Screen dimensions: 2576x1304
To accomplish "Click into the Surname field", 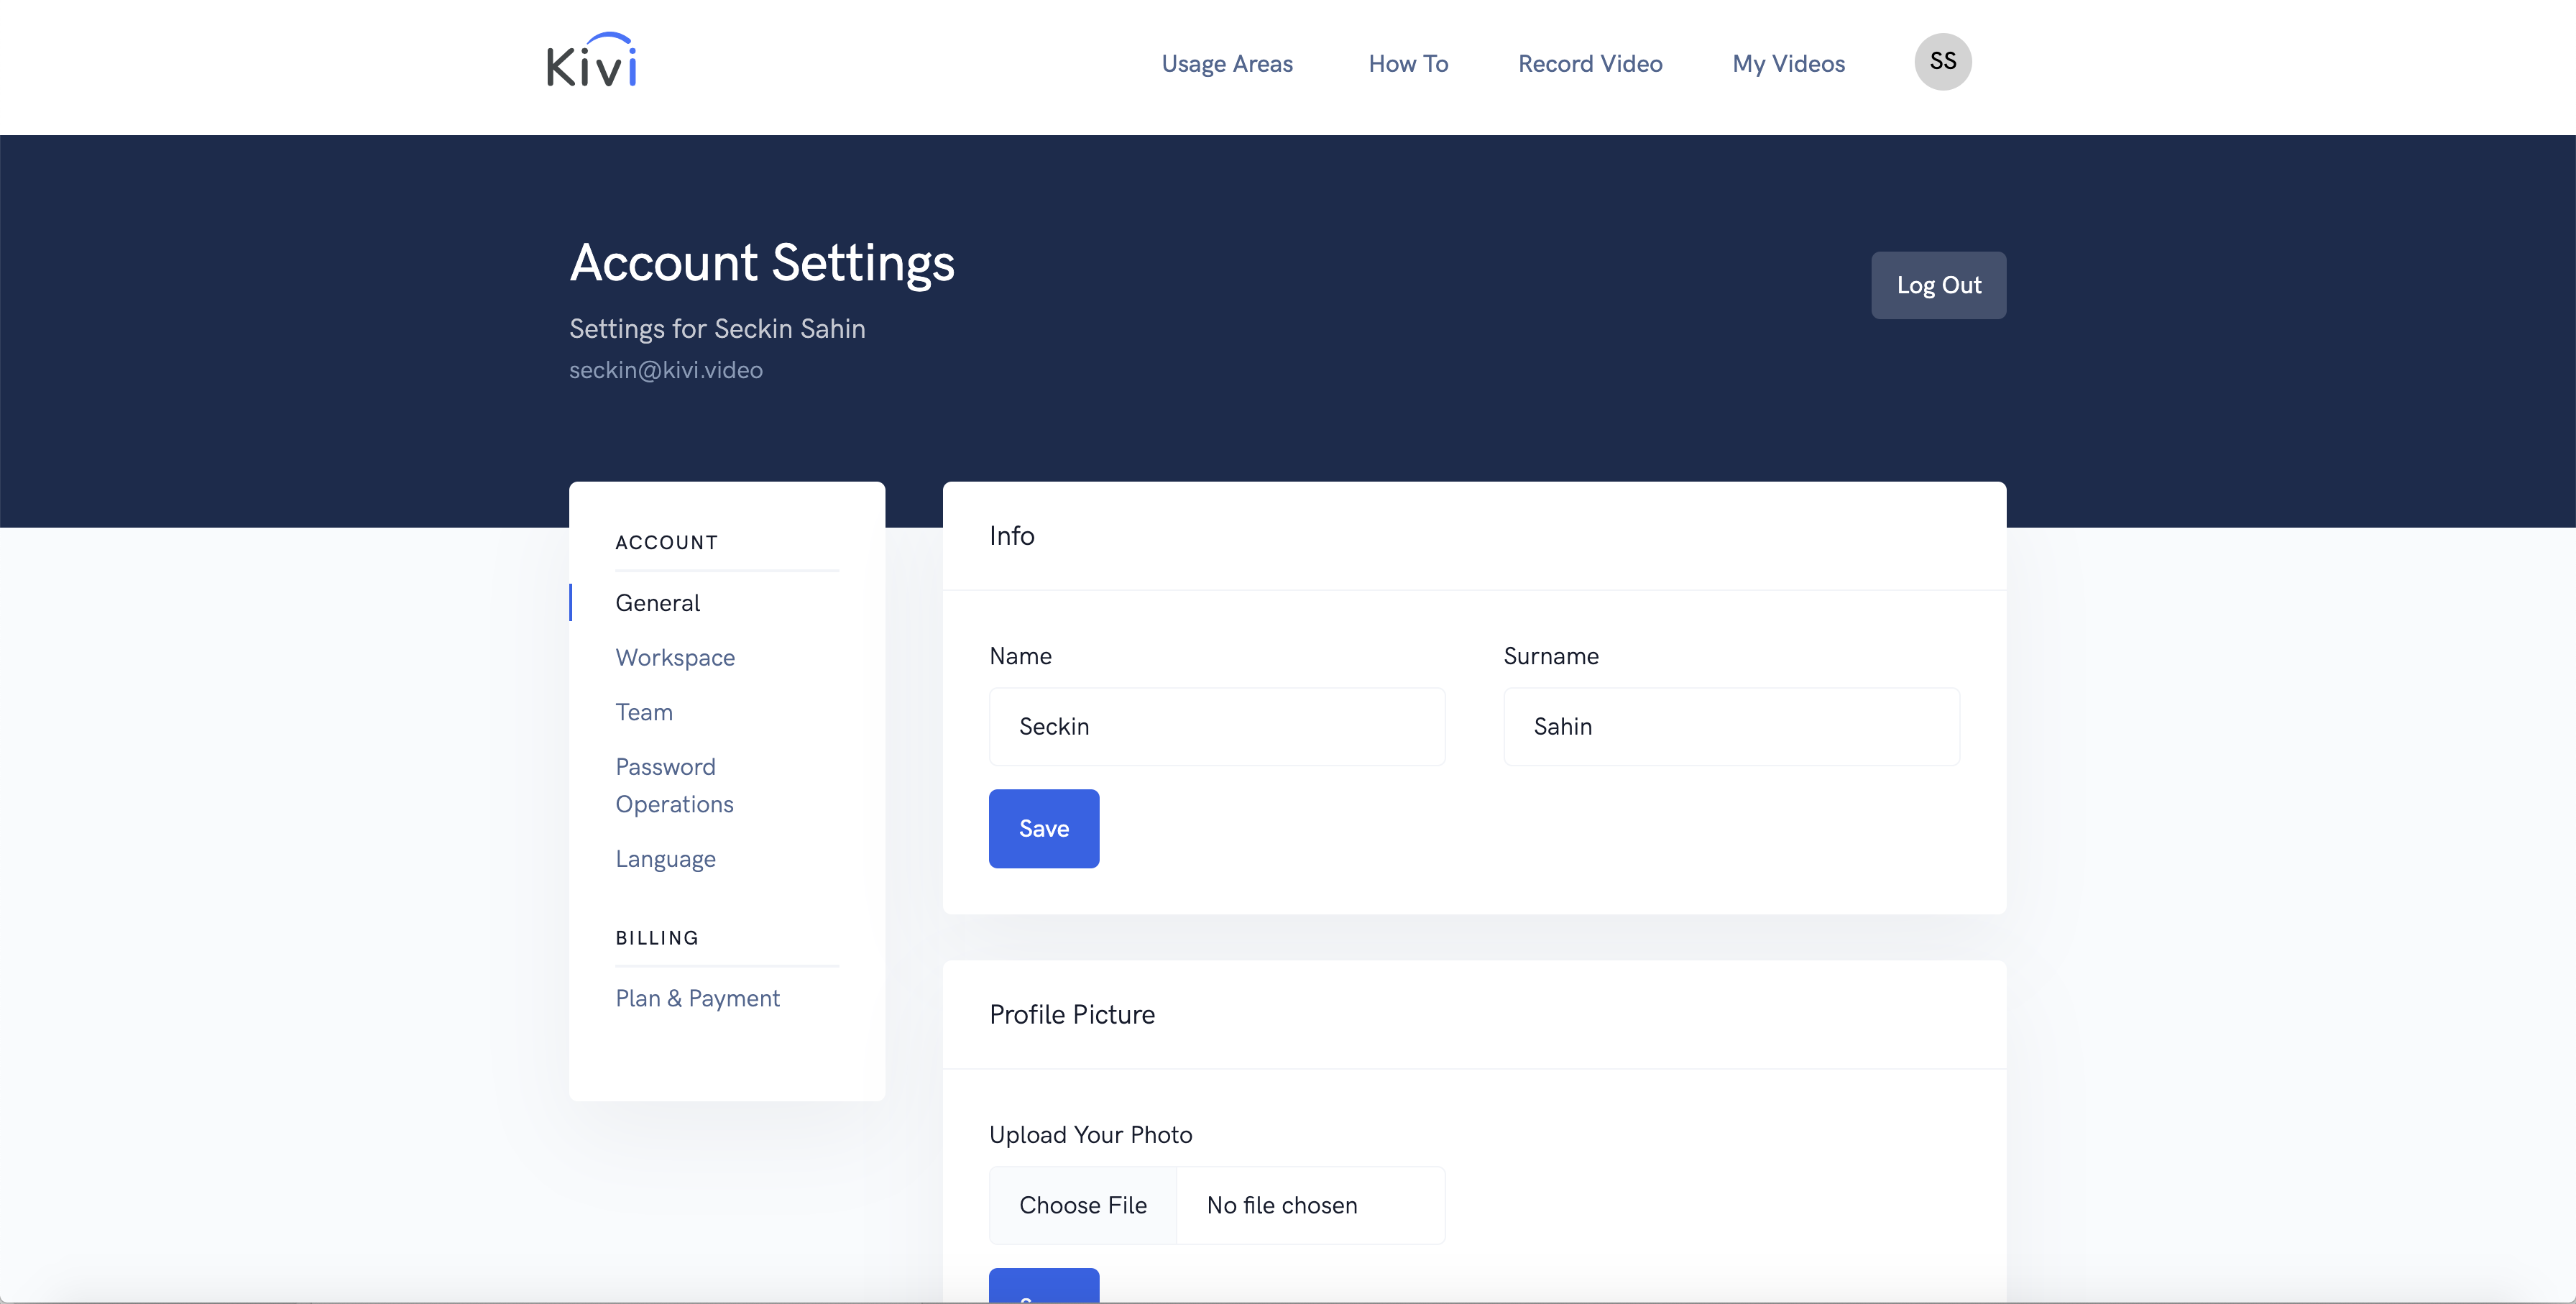I will [x=1731, y=727].
